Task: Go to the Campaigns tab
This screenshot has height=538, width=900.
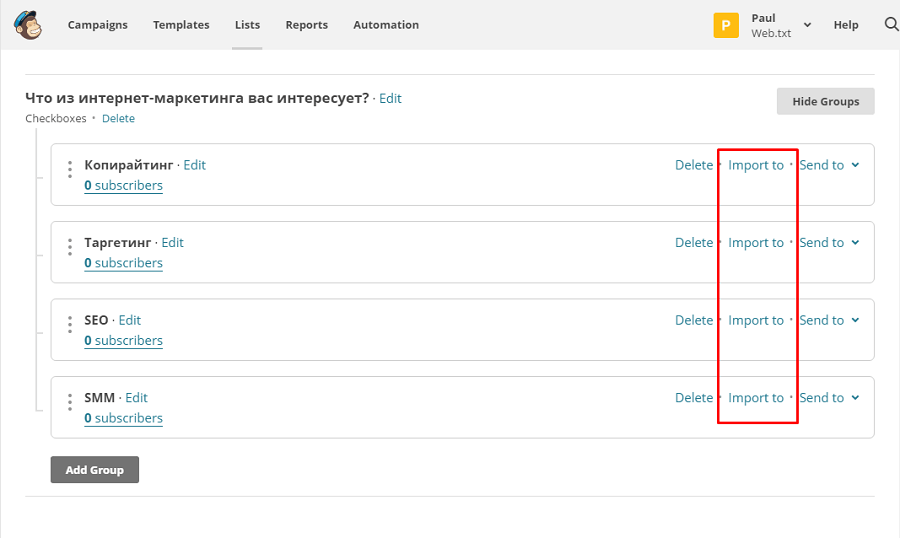Action: (x=98, y=25)
